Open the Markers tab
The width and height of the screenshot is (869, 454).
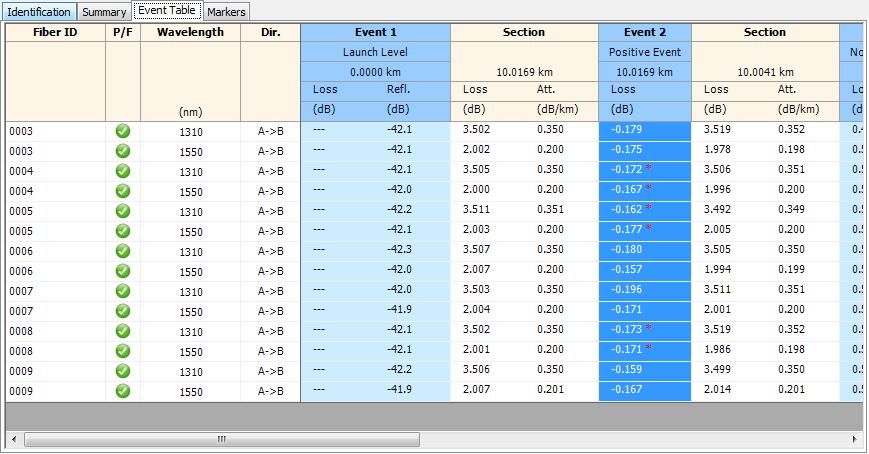point(226,12)
